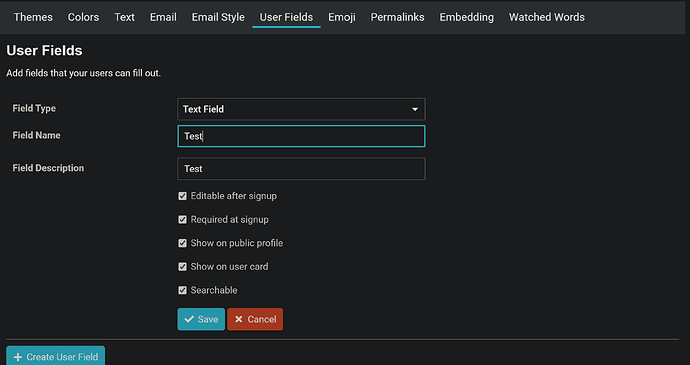This screenshot has height=365, width=690.
Task: Click the Field Name input box
Action: click(x=301, y=136)
